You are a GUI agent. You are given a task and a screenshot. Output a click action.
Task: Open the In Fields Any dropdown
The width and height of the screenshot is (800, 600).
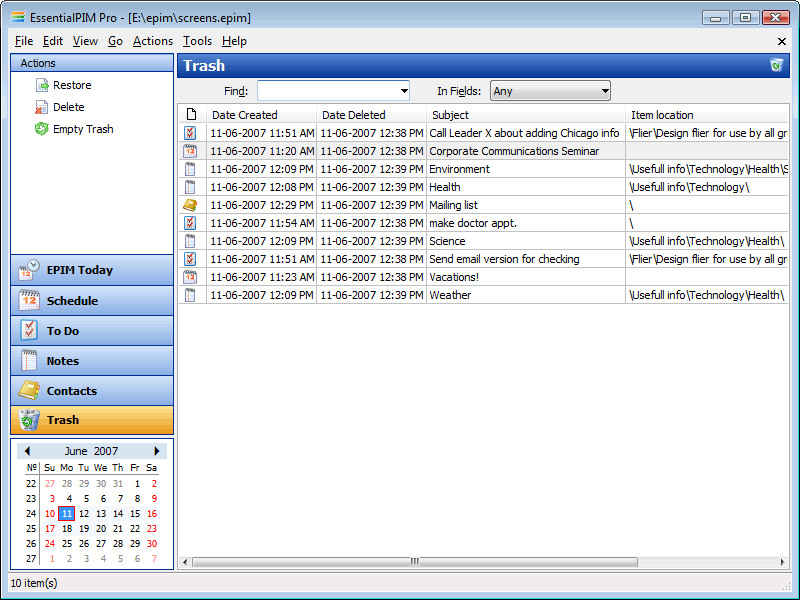tap(550, 91)
